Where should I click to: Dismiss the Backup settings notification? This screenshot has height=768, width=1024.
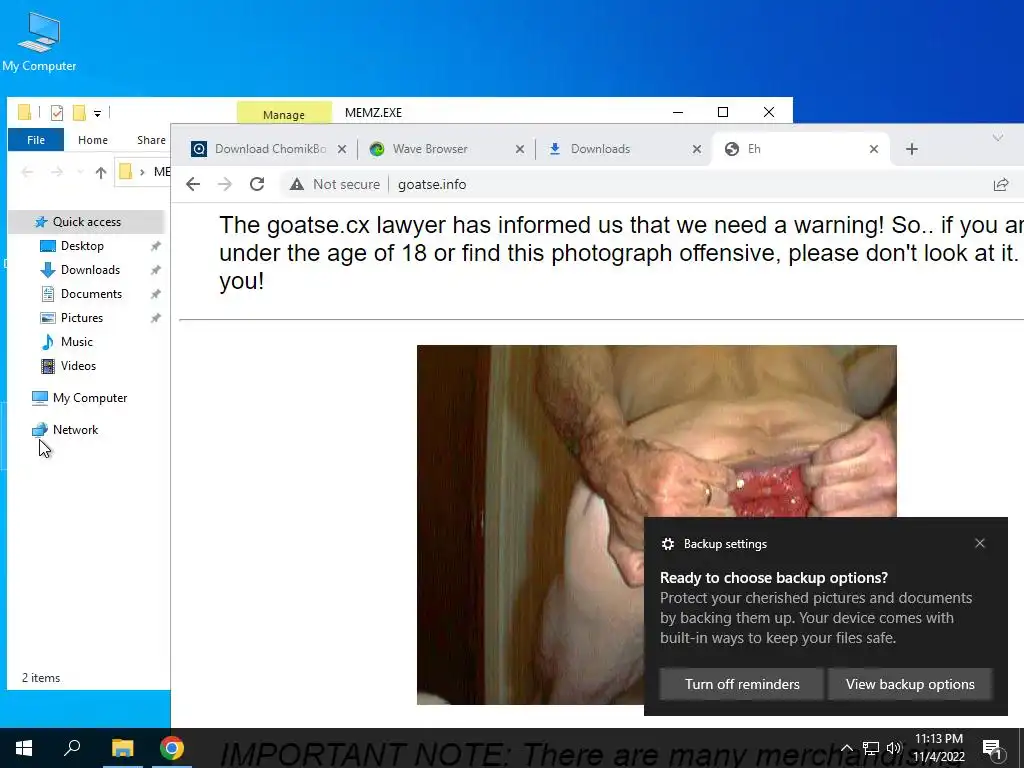click(980, 543)
